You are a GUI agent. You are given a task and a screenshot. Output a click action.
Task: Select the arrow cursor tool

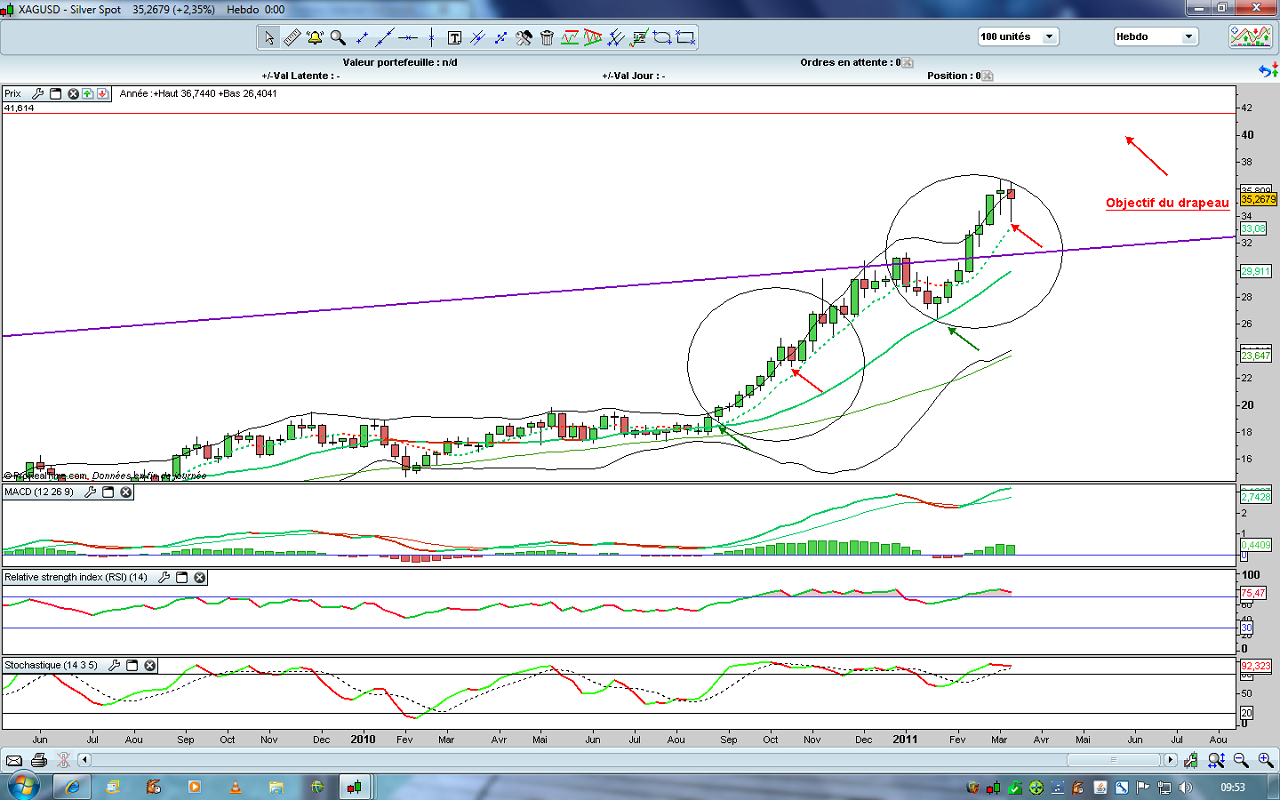click(x=268, y=38)
